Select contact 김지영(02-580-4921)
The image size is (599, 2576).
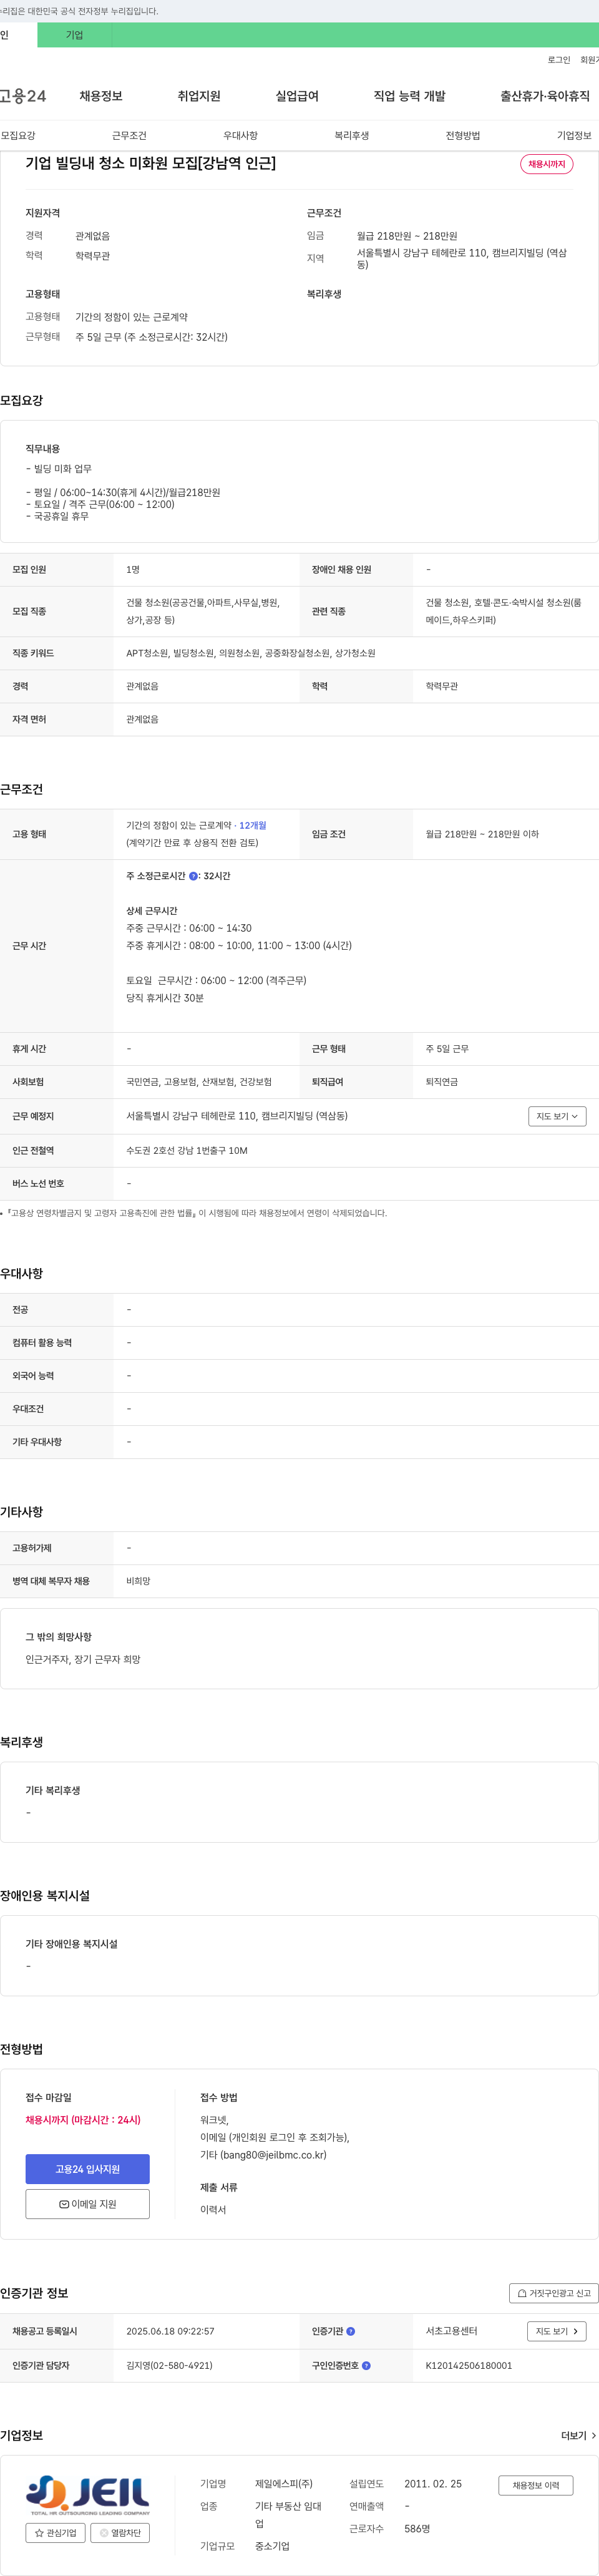[169, 2365]
